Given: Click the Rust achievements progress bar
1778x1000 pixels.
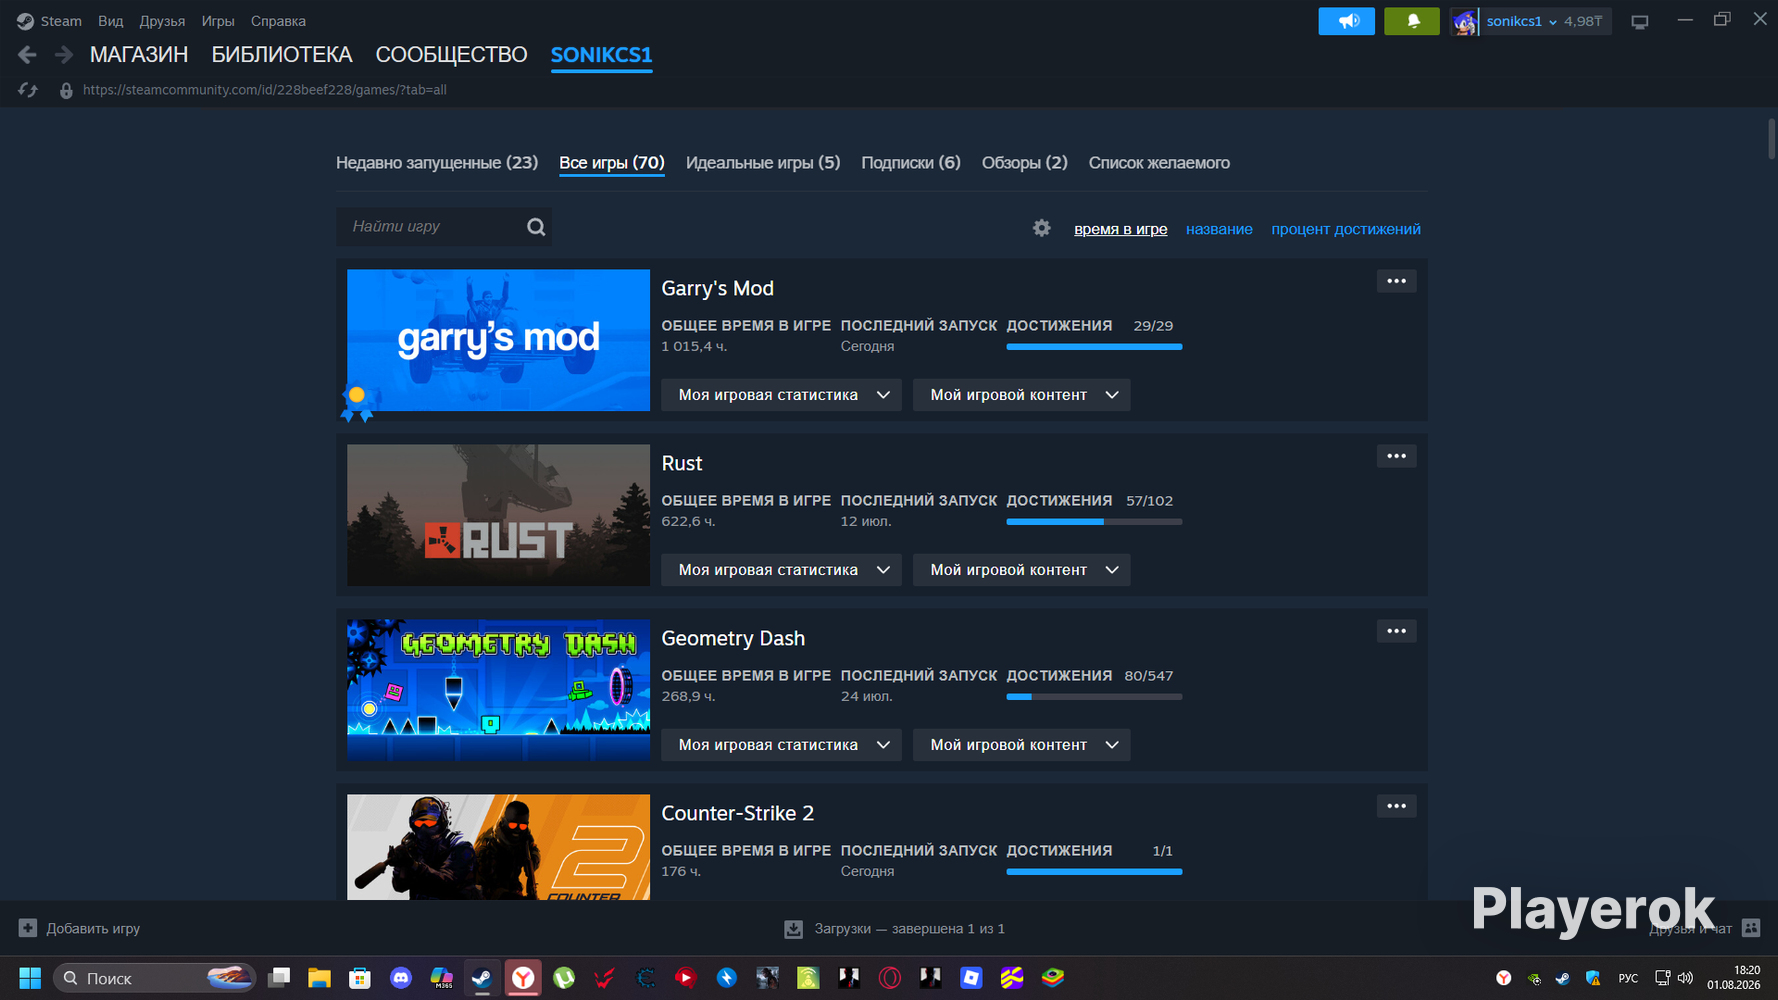Looking at the screenshot, I should coord(1094,522).
